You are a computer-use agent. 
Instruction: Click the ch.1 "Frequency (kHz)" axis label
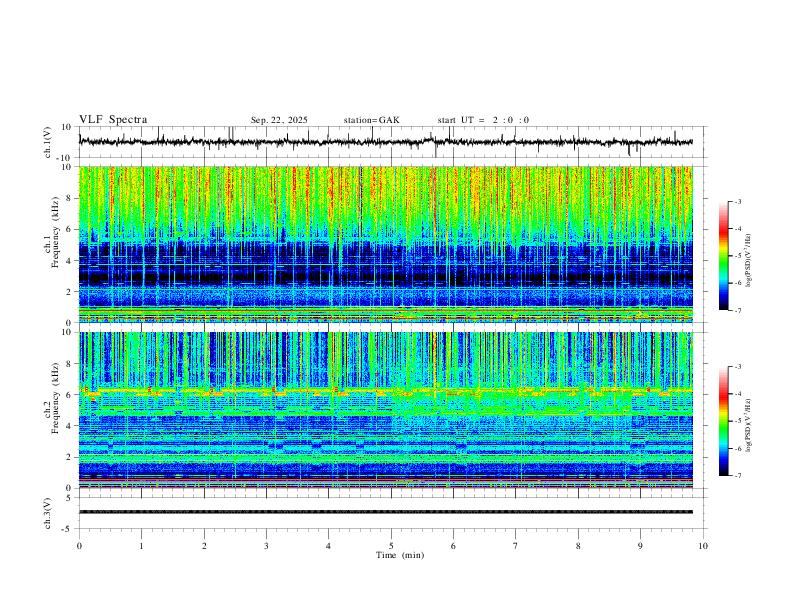(55, 232)
